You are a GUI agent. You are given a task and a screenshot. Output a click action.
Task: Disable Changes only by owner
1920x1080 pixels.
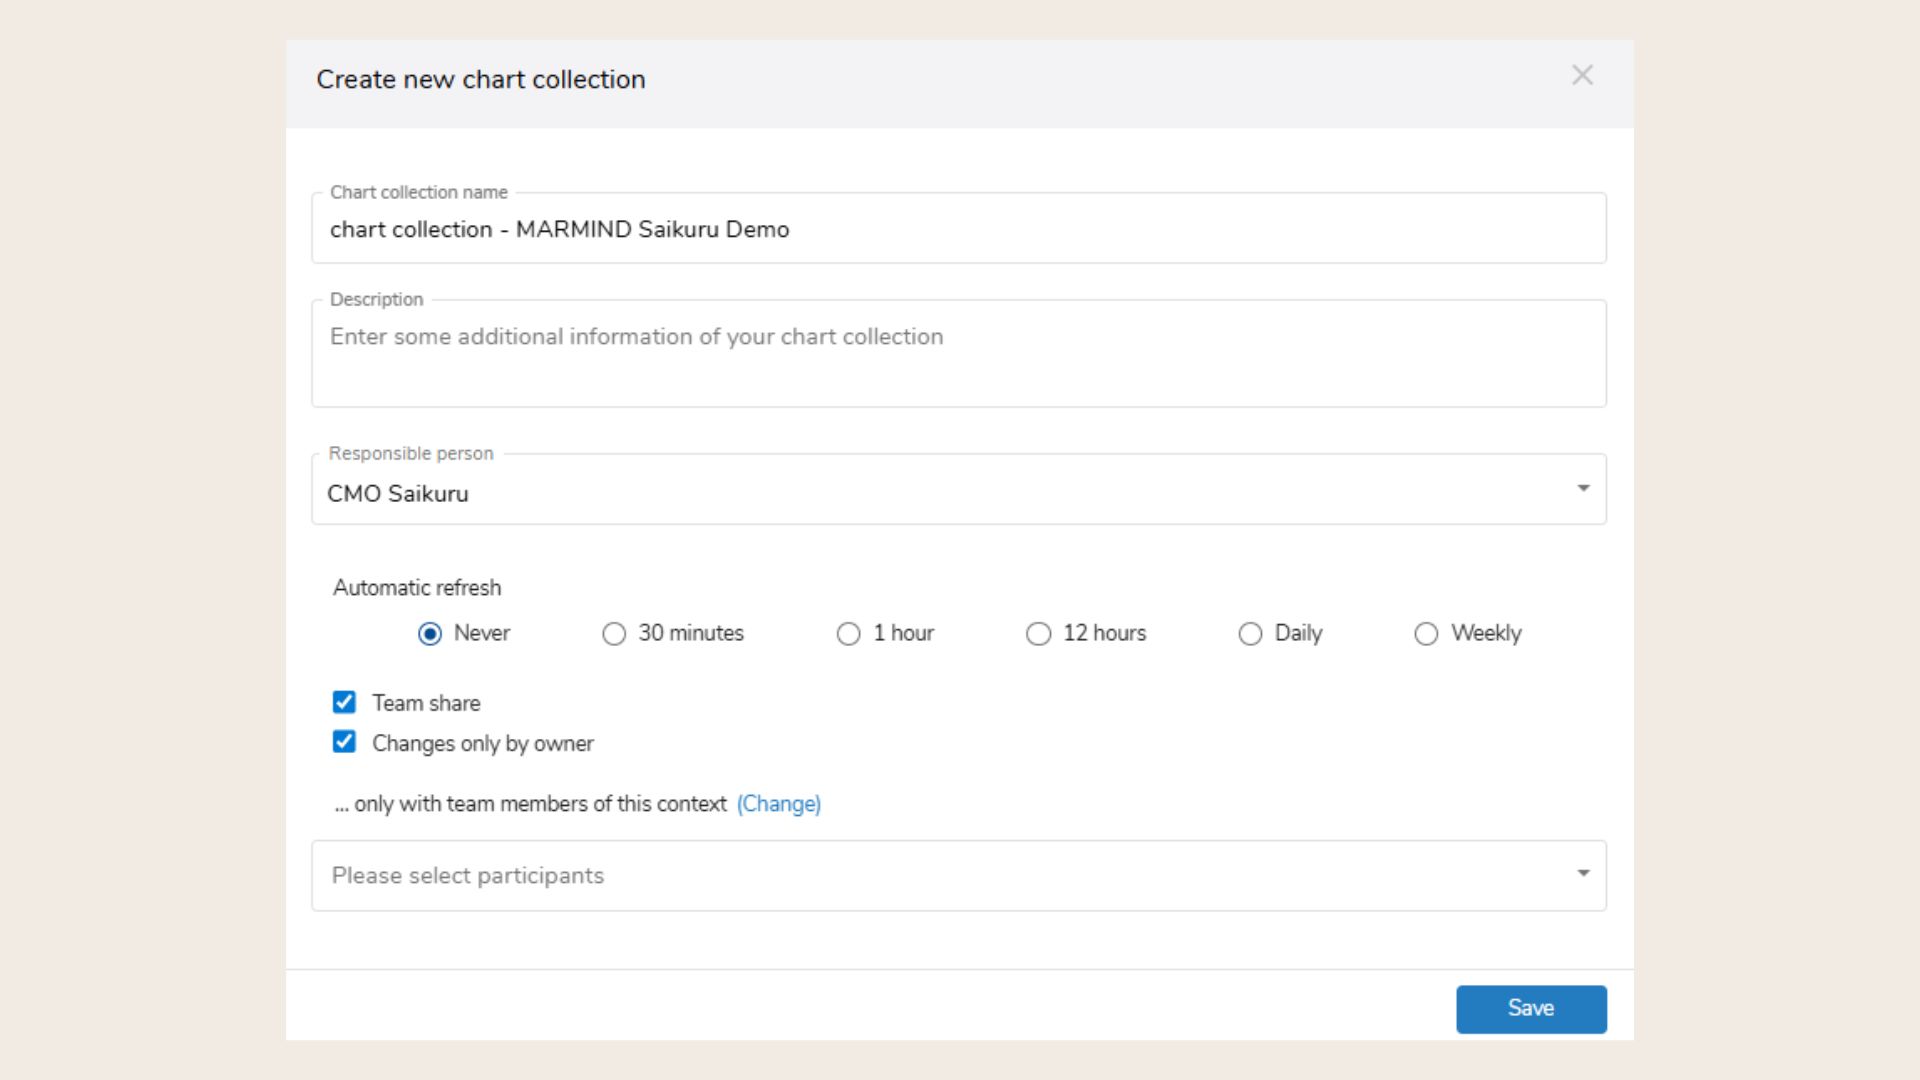pyautogui.click(x=344, y=742)
